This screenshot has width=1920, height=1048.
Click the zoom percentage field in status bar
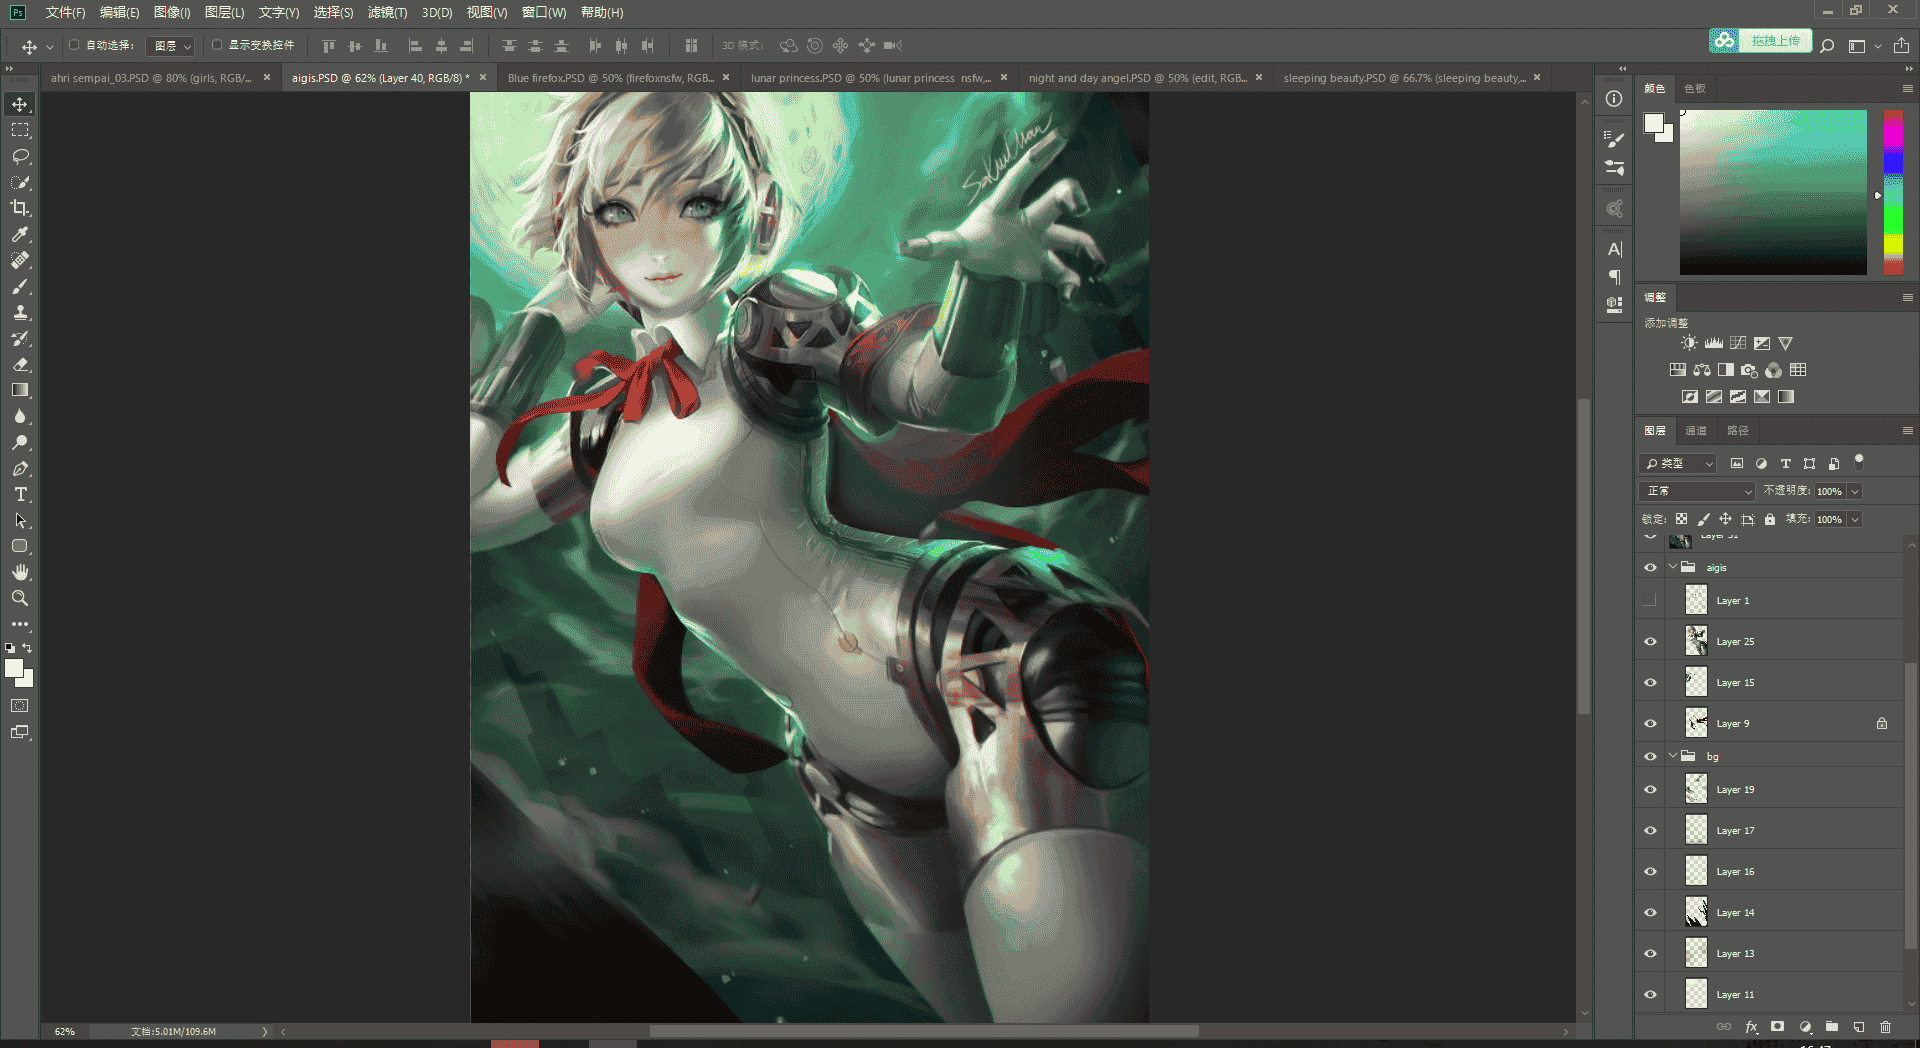[65, 1031]
